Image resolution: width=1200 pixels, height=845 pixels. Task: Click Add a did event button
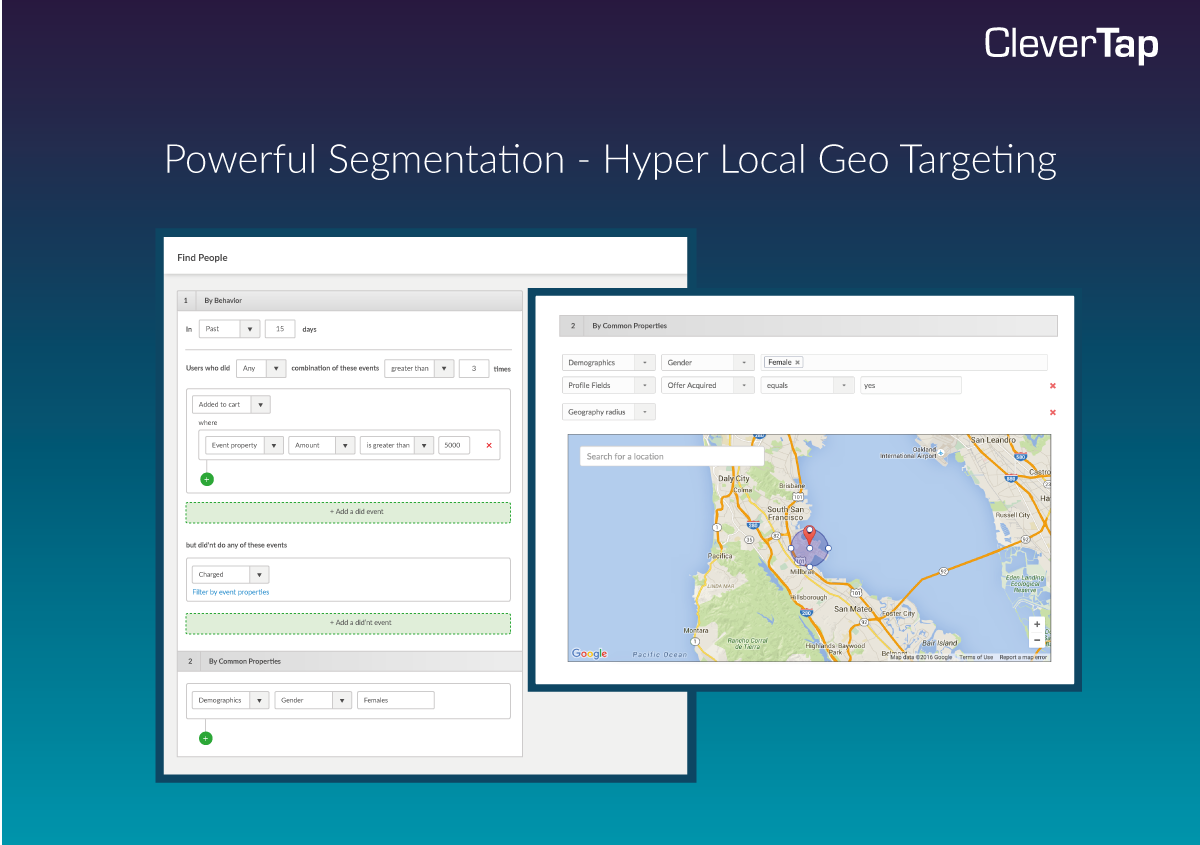[348, 512]
